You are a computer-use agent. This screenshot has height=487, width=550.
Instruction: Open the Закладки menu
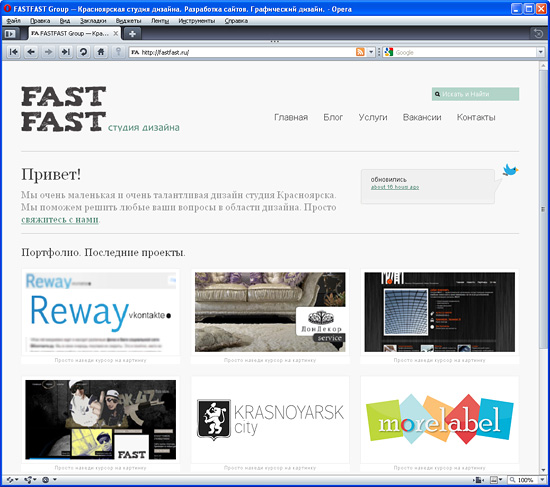tap(93, 21)
